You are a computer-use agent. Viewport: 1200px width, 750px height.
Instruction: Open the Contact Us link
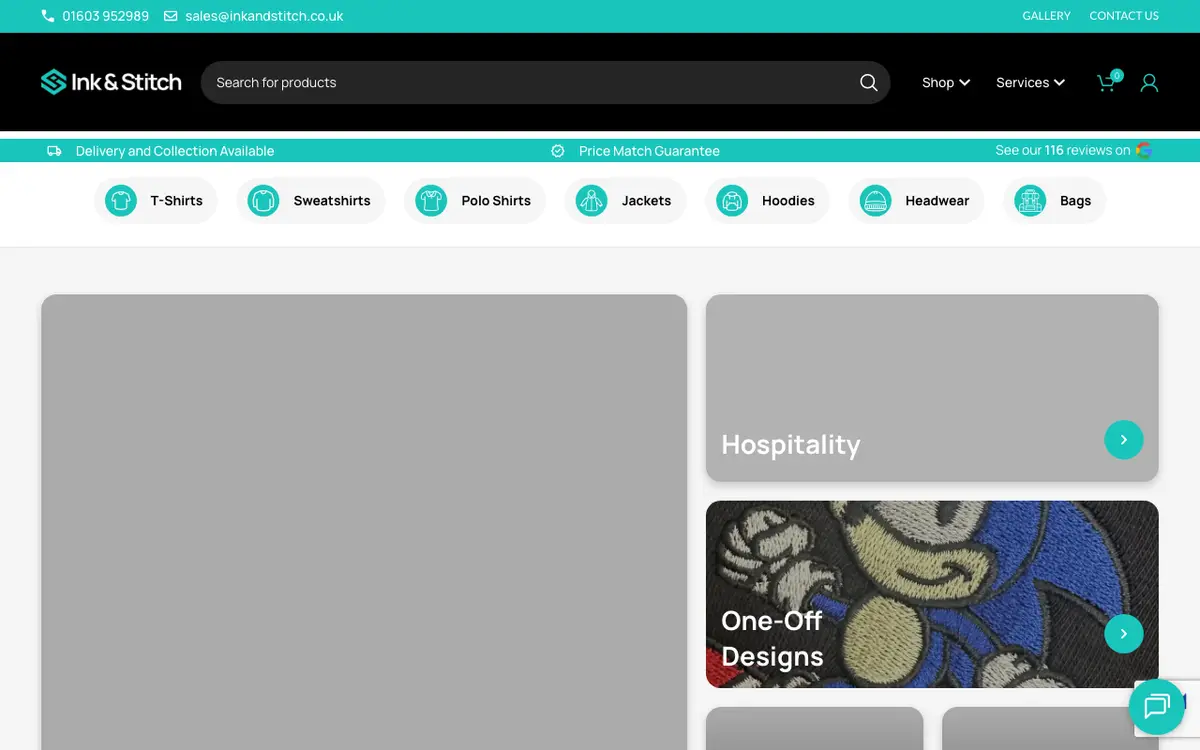click(1124, 16)
